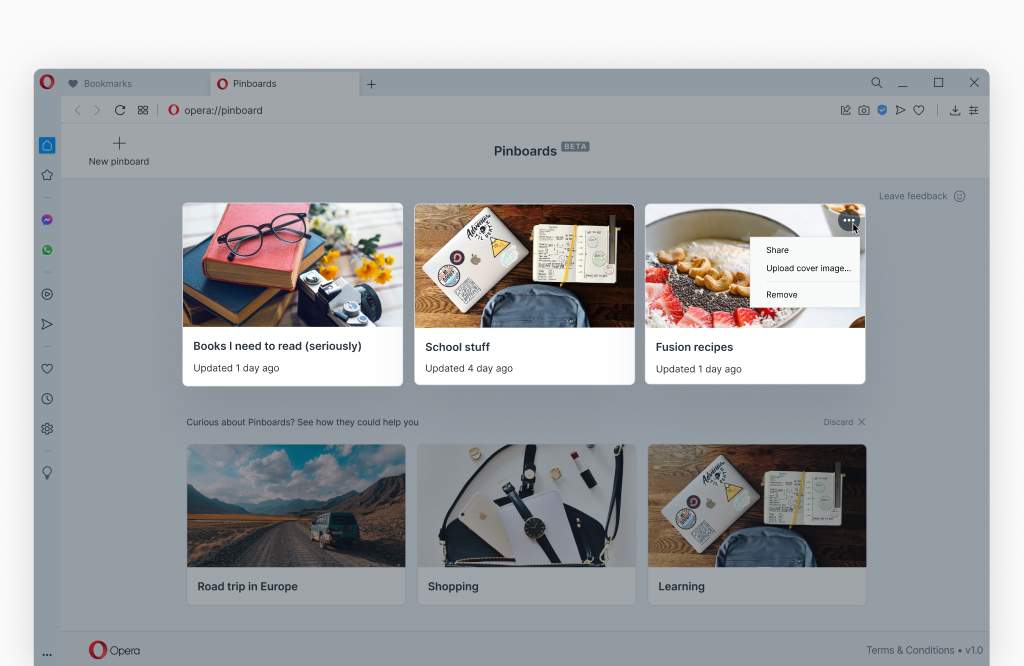This screenshot has width=1024, height=666.
Task: Open the Road trip in Europe example
Action: 296,506
